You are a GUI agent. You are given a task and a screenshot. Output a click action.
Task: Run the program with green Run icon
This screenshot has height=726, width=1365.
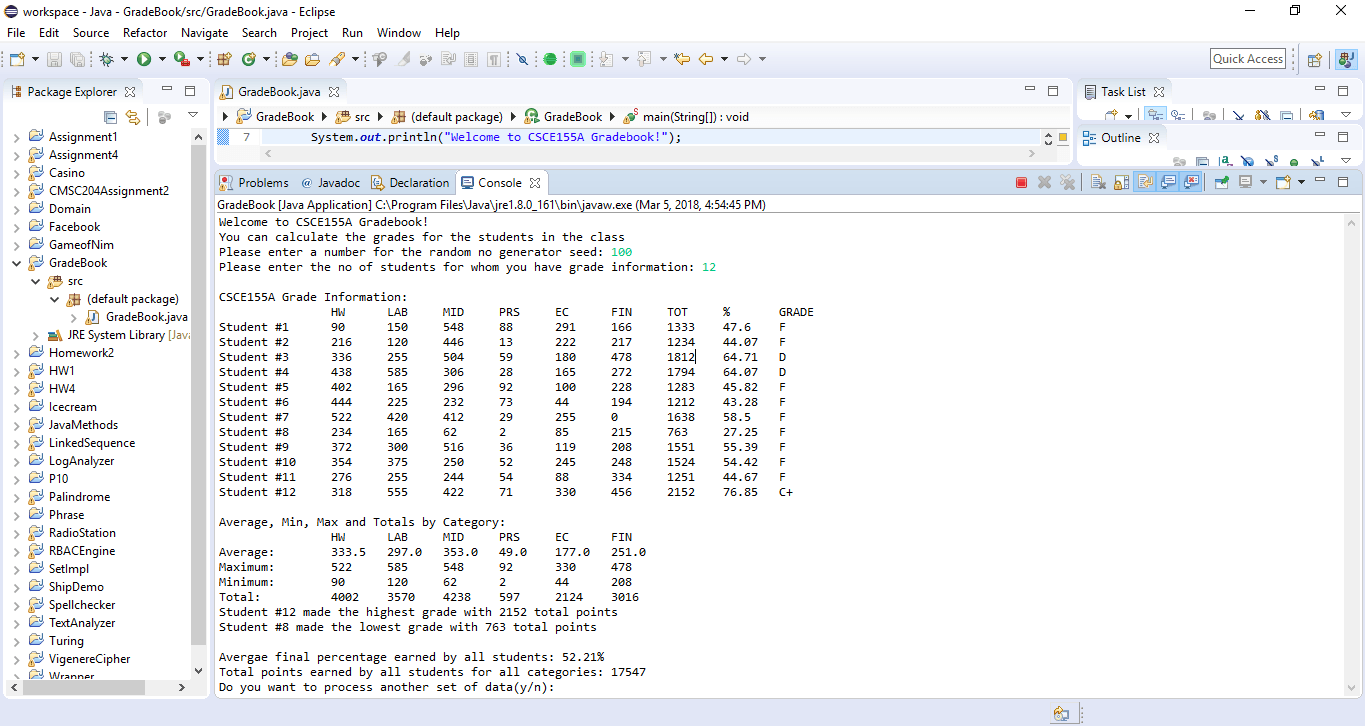point(143,59)
